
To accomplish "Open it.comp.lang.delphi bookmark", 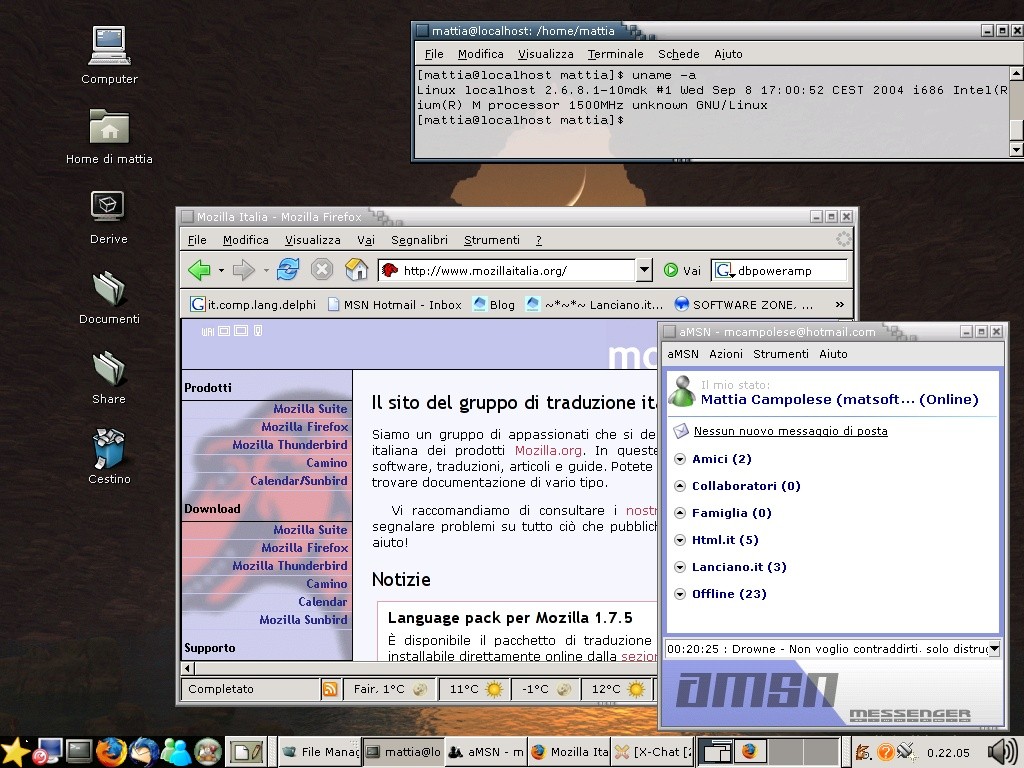I will pos(253,304).
